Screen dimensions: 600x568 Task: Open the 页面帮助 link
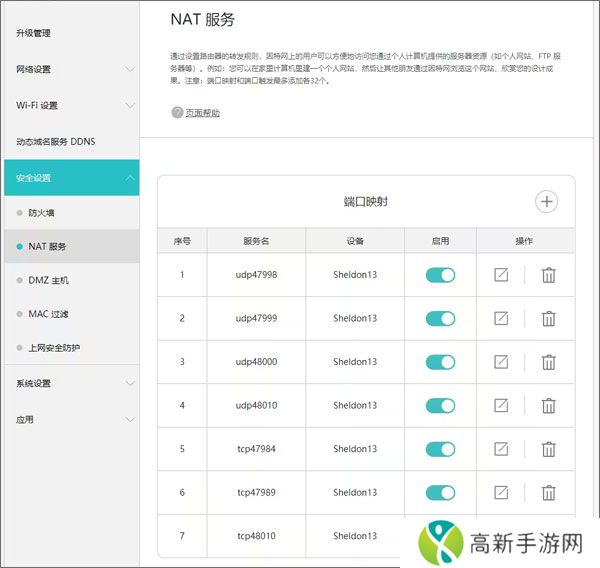click(202, 113)
